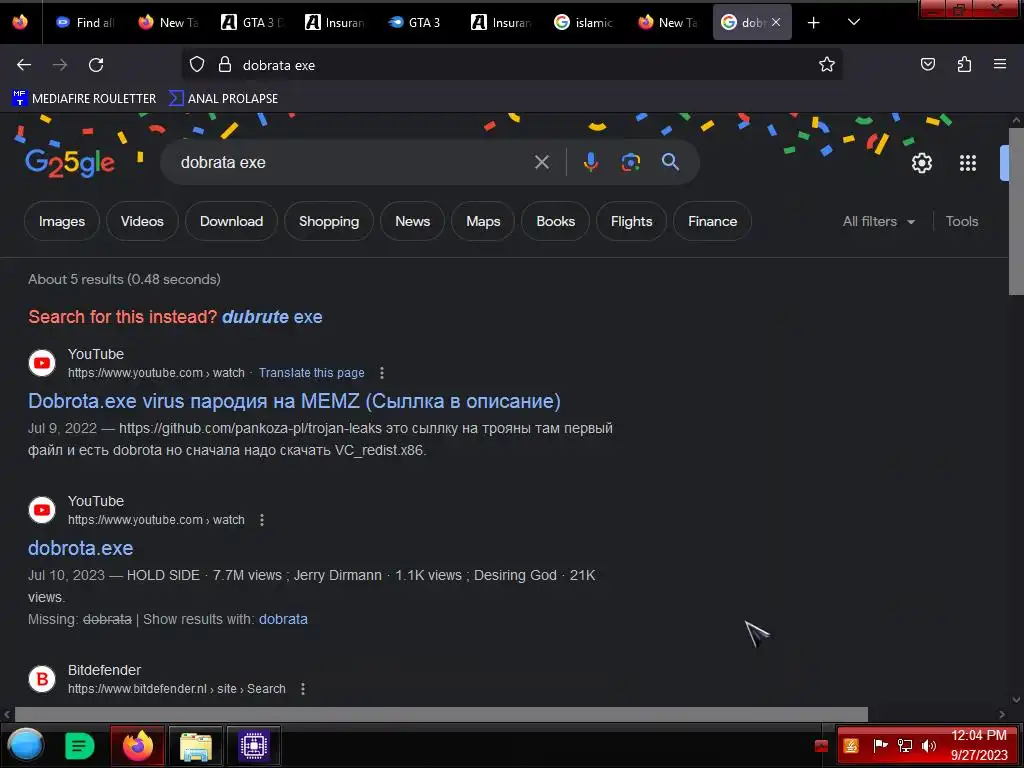Select the Shopping filter chip
Image resolution: width=1024 pixels, height=768 pixels.
point(329,221)
